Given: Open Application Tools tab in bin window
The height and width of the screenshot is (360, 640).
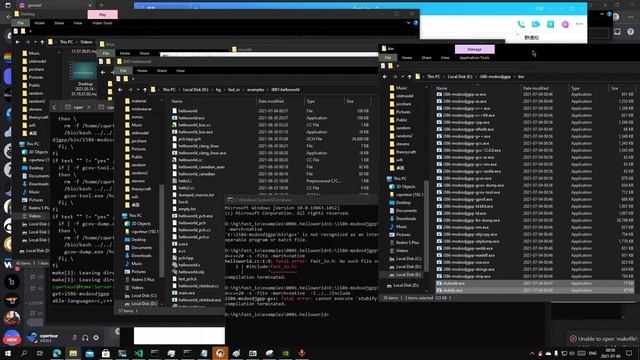Looking at the screenshot, I should point(474,58).
